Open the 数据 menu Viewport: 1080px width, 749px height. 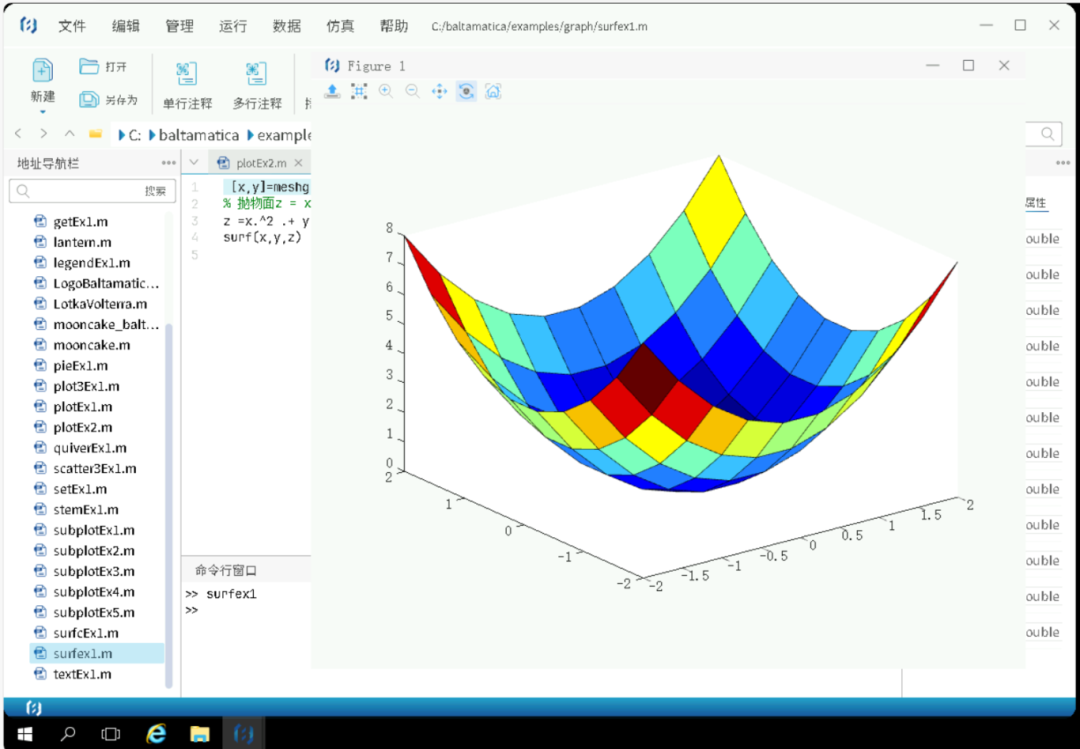(287, 26)
